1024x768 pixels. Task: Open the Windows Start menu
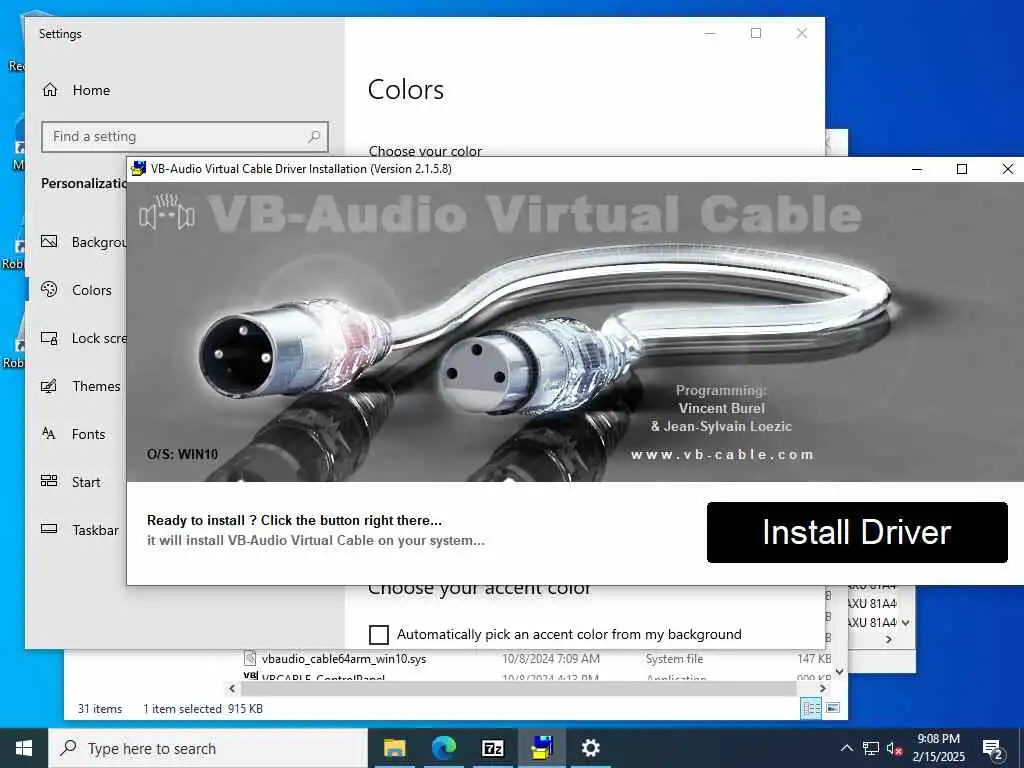coord(24,748)
